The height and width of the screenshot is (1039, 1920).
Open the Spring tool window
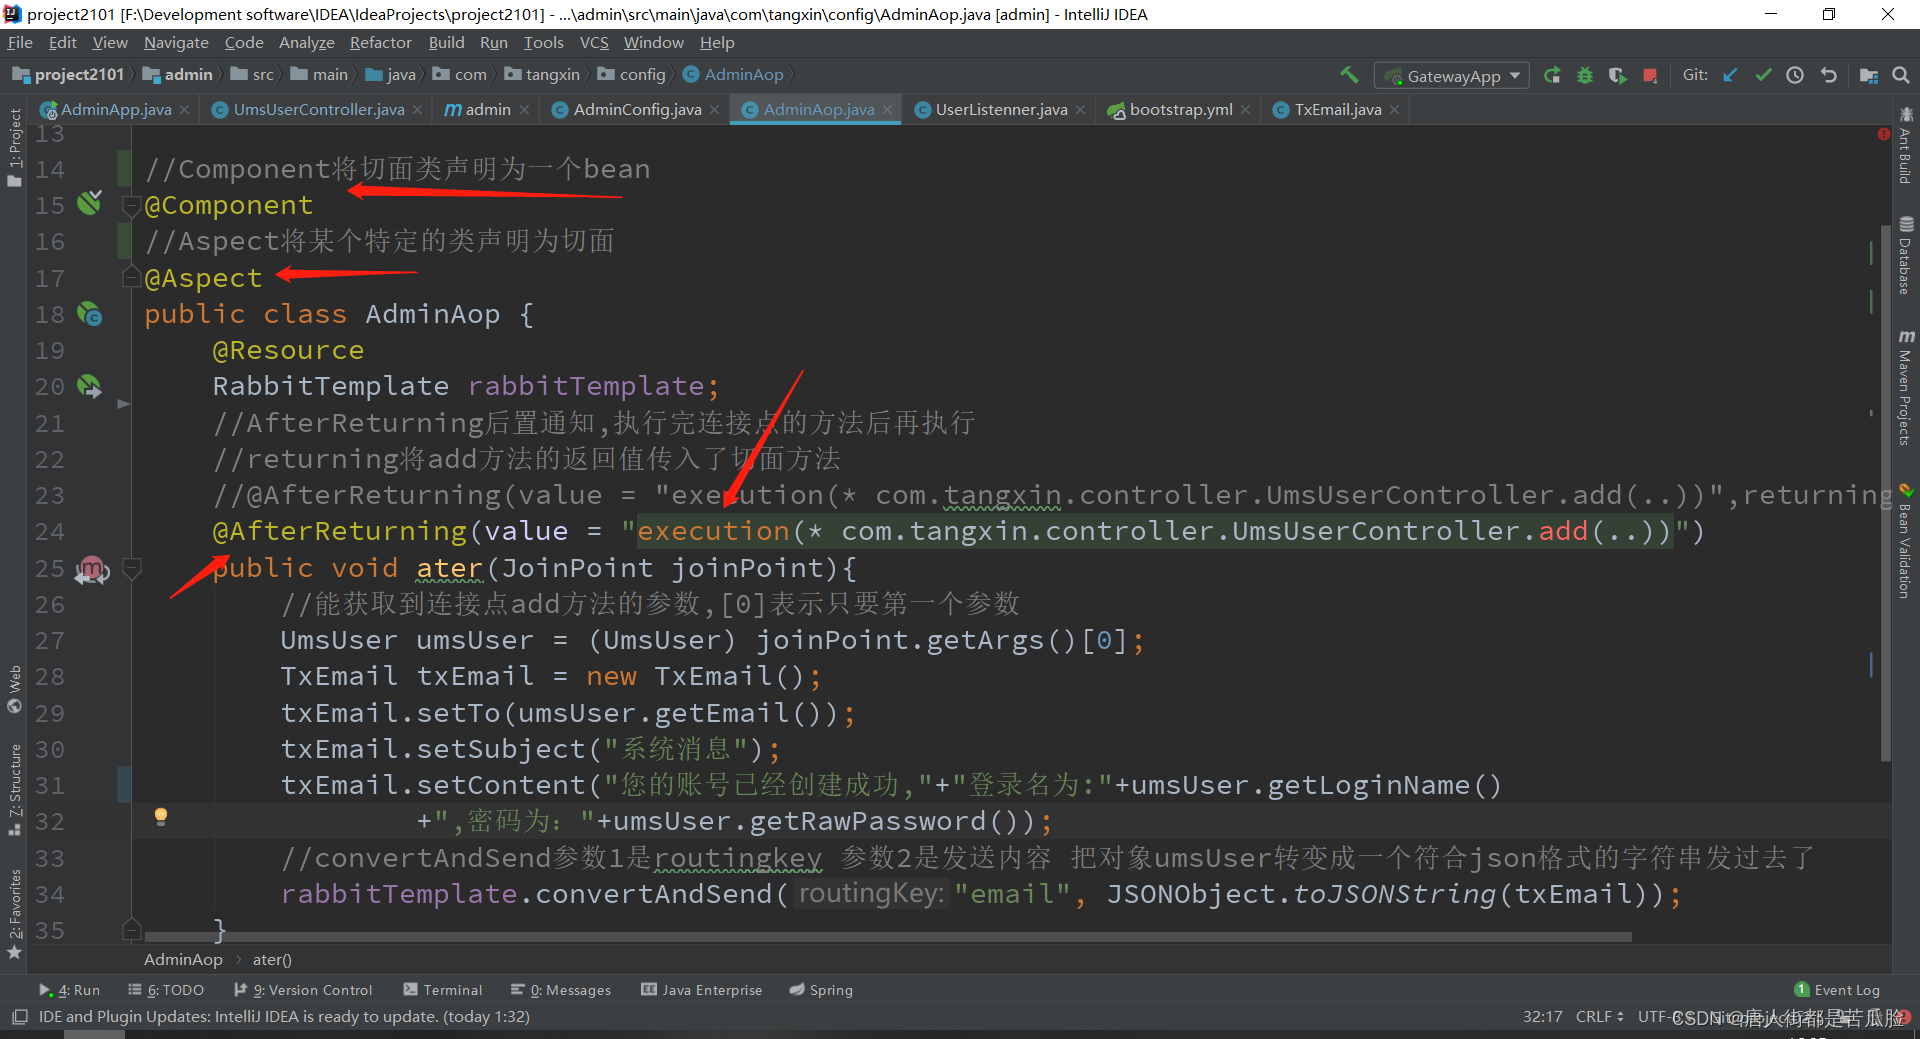pos(821,990)
